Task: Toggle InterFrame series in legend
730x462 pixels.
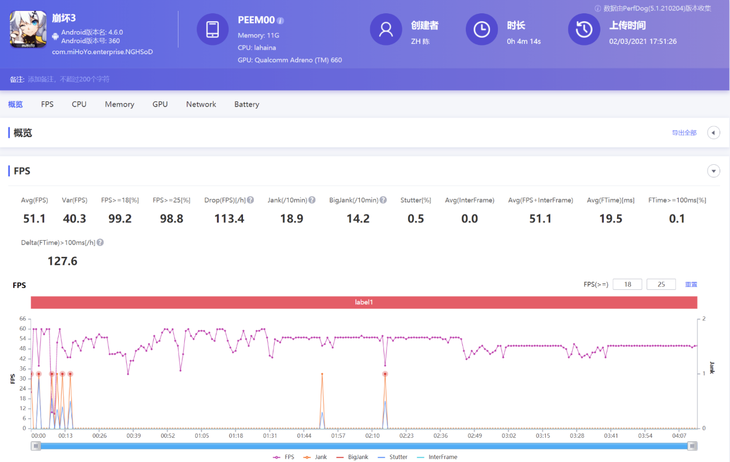Action: pyautogui.click(x=437, y=457)
